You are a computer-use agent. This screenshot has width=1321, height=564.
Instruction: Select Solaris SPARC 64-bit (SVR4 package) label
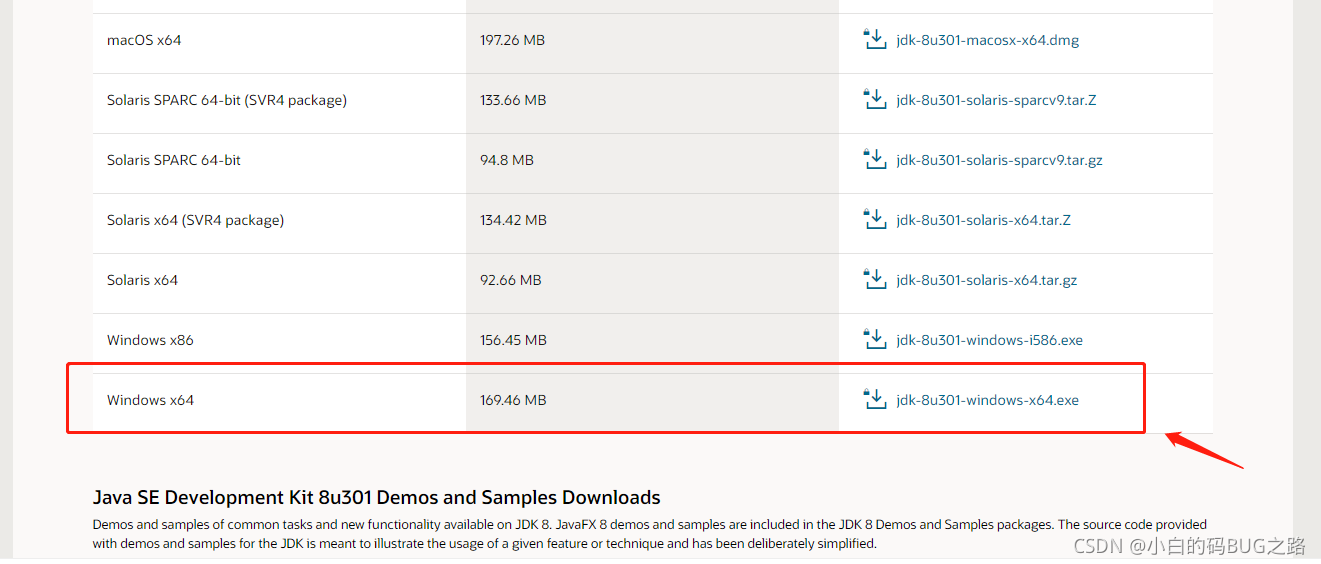(x=227, y=101)
